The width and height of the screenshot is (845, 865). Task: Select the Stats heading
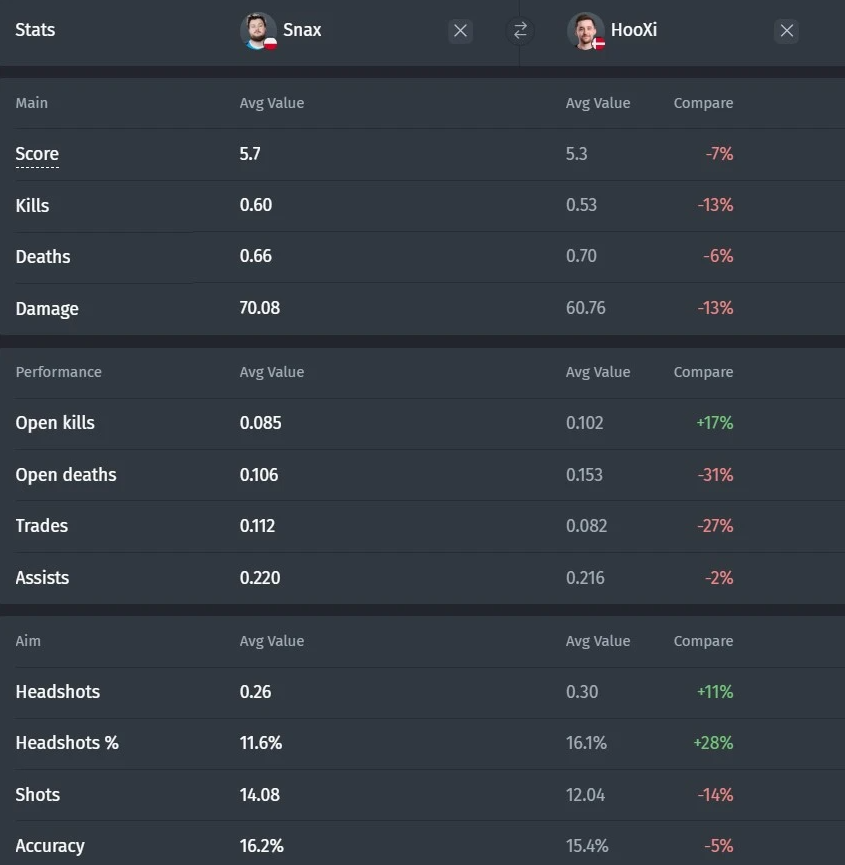coord(35,30)
